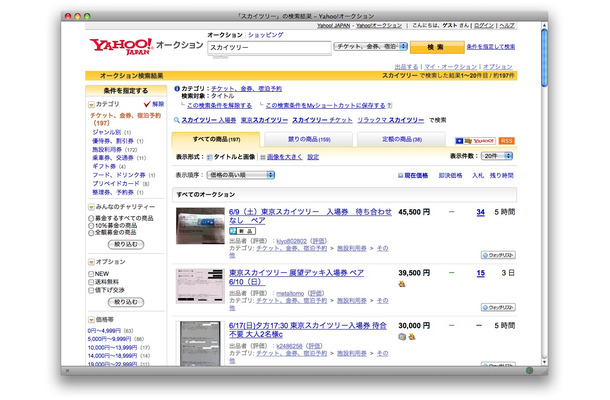Viewport: 610px width, 400px height.
Task: Click the scrollbar up arrow
Action: [544, 25]
